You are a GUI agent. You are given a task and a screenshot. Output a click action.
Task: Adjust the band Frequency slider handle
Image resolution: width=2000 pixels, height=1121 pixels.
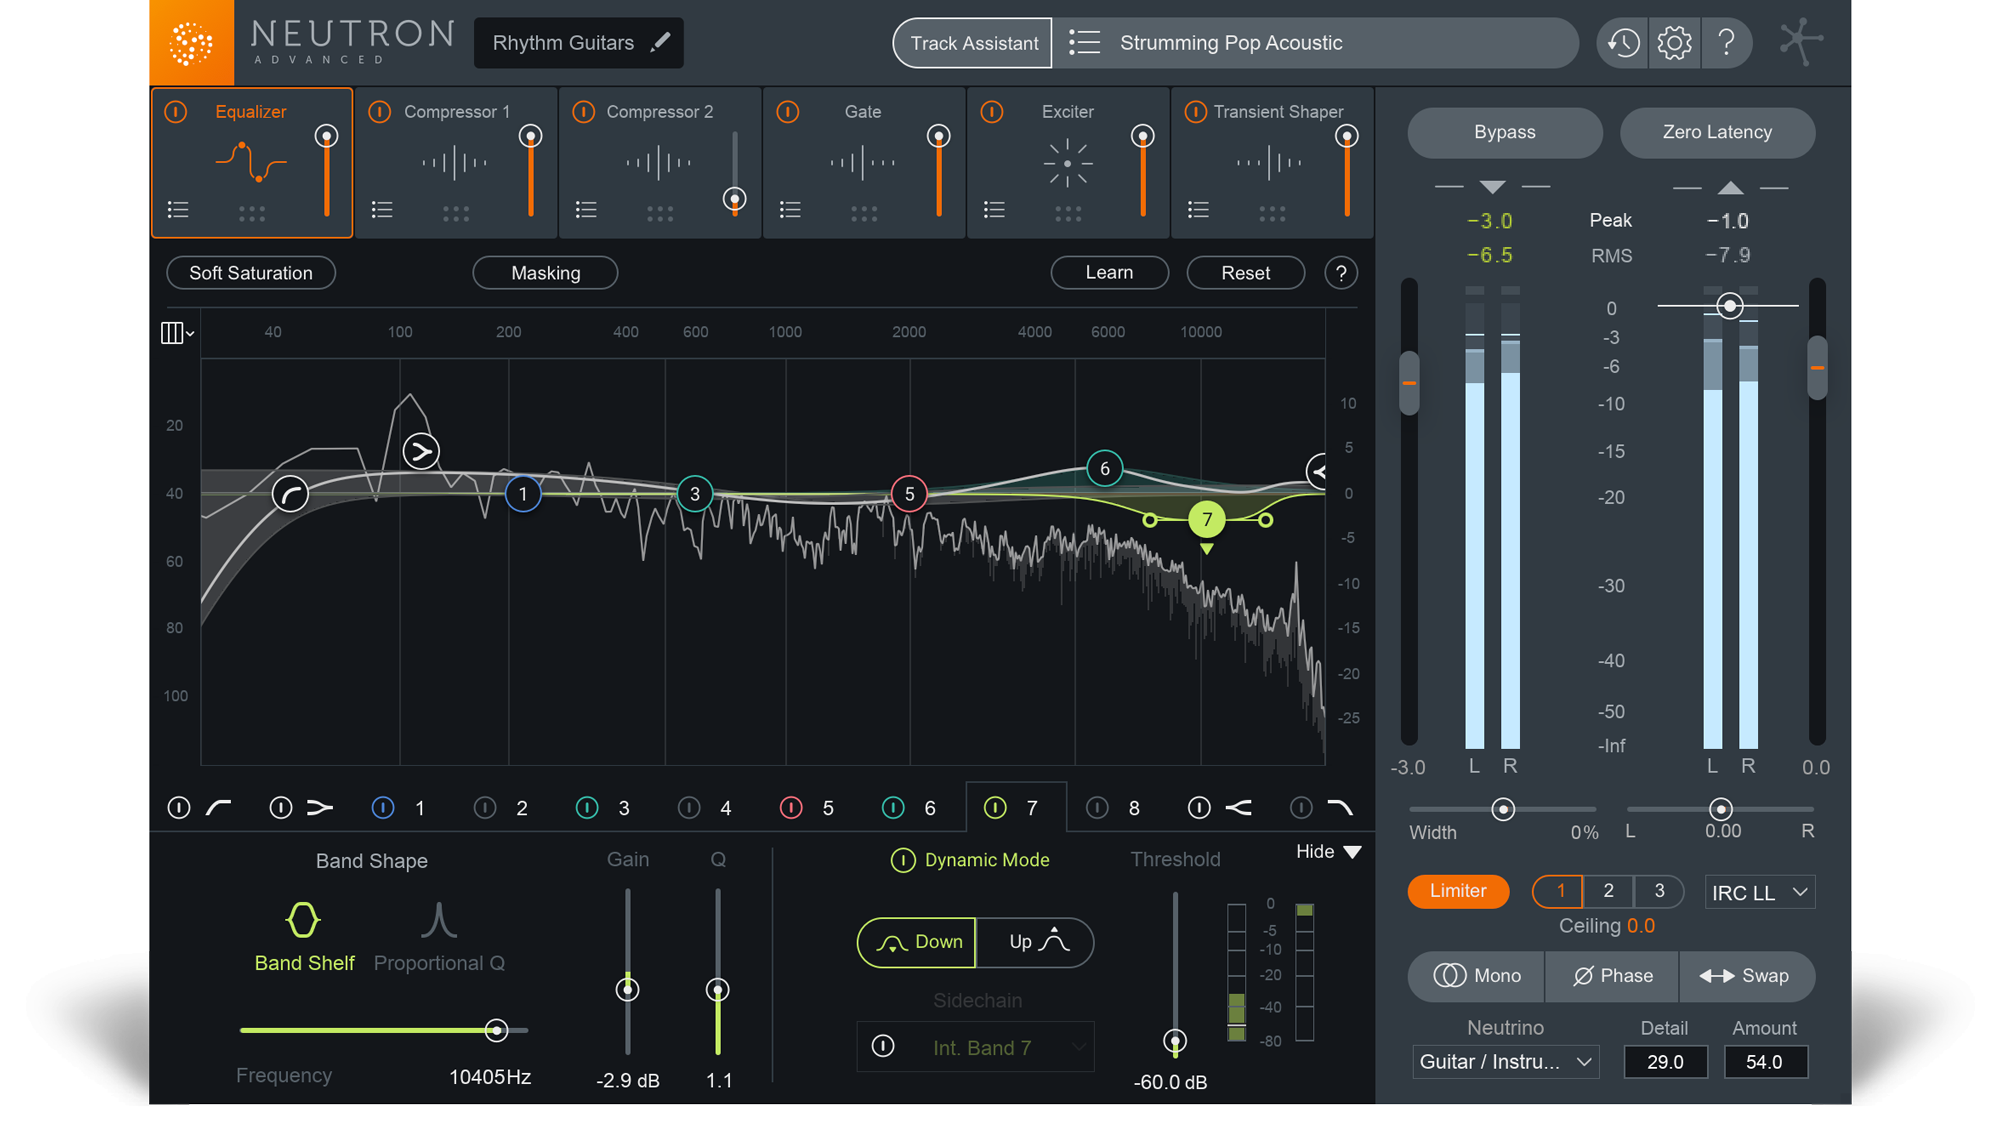496,1030
